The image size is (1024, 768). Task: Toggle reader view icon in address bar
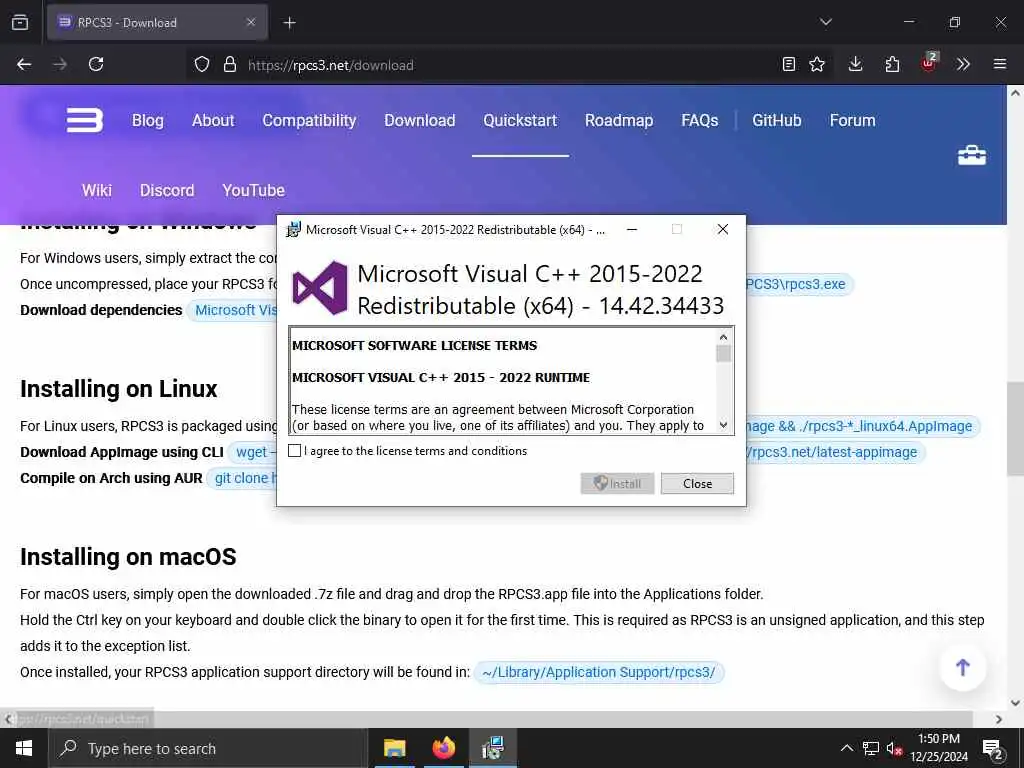click(x=789, y=64)
